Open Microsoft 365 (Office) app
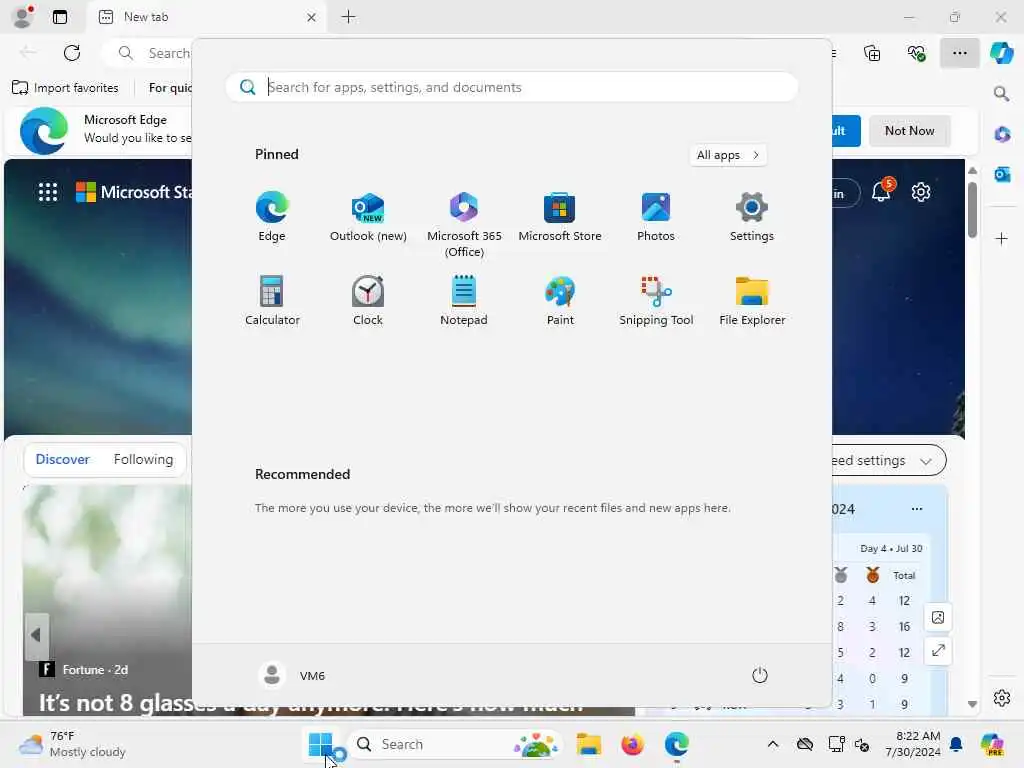The image size is (1024, 768). (464, 225)
